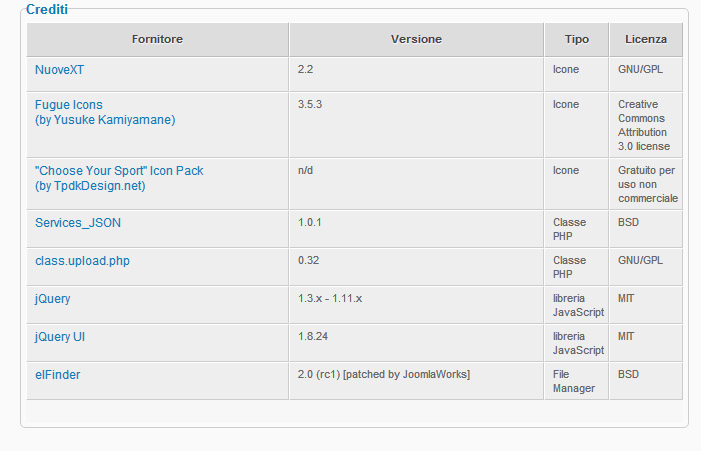Open the NuoveXT link
The width and height of the screenshot is (701, 451).
tap(59, 70)
